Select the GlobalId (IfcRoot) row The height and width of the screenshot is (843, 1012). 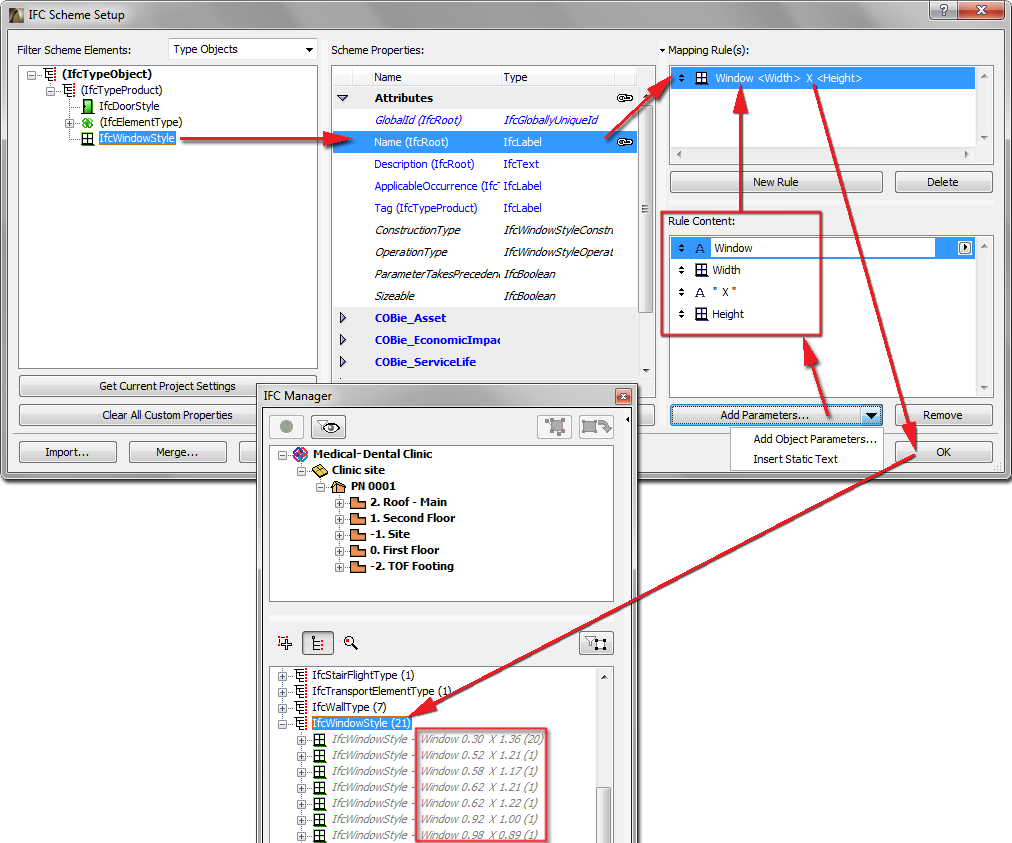(484, 120)
